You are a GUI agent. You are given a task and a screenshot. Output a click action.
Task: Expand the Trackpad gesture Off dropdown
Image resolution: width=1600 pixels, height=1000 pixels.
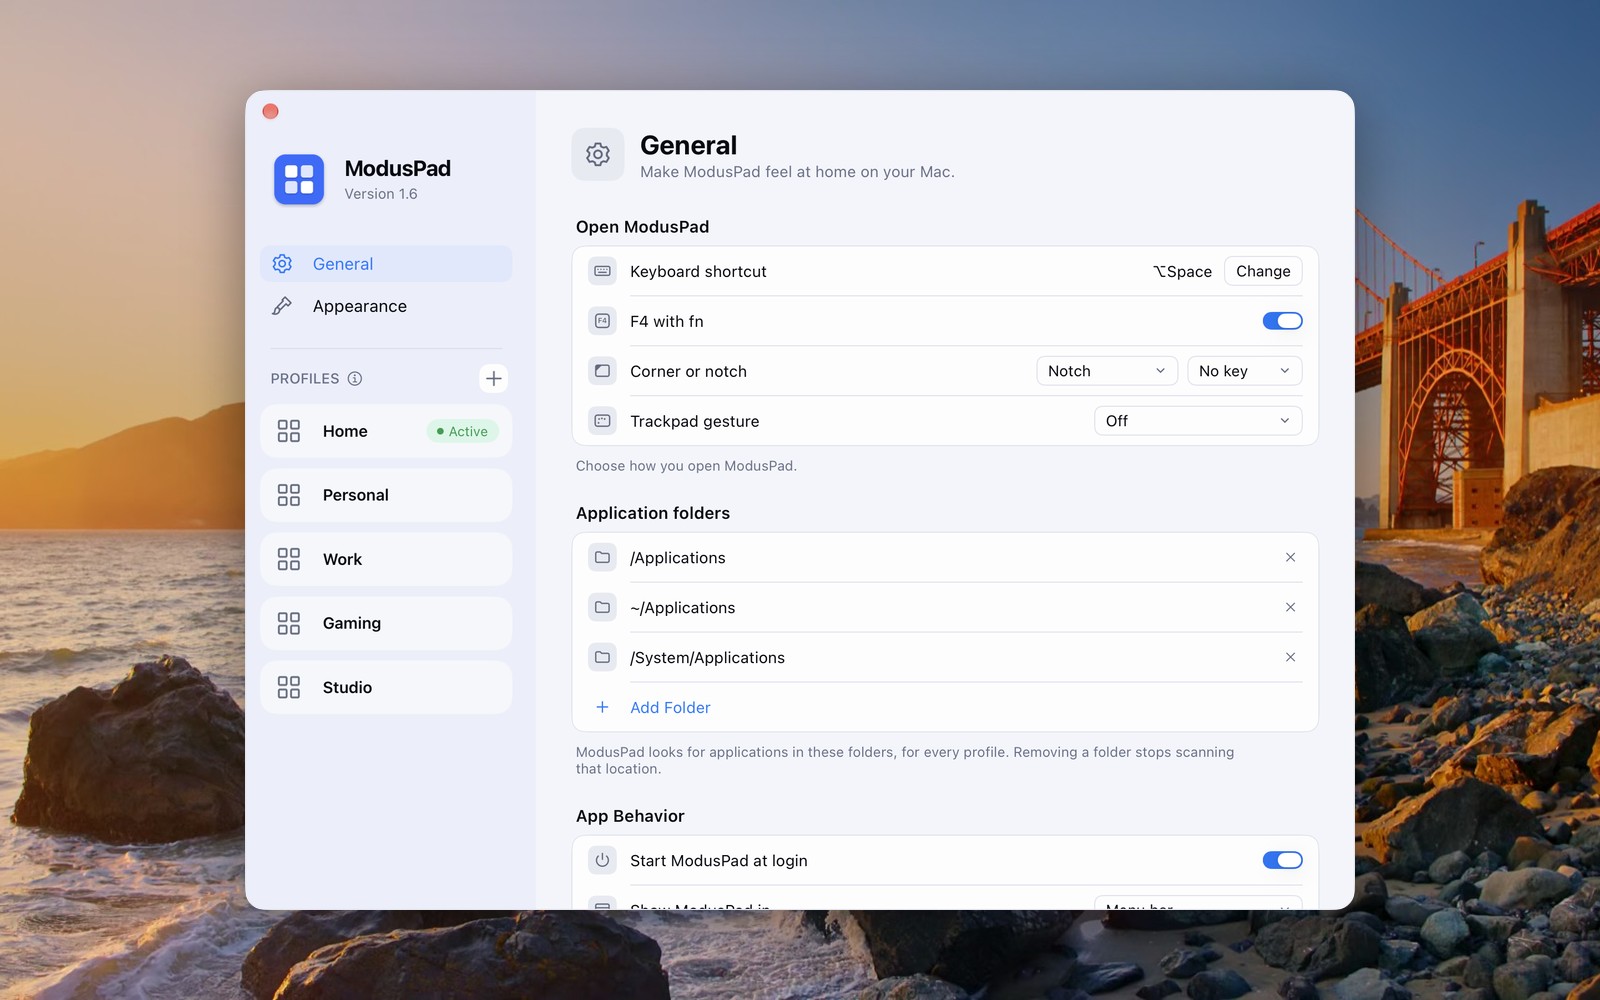point(1198,421)
